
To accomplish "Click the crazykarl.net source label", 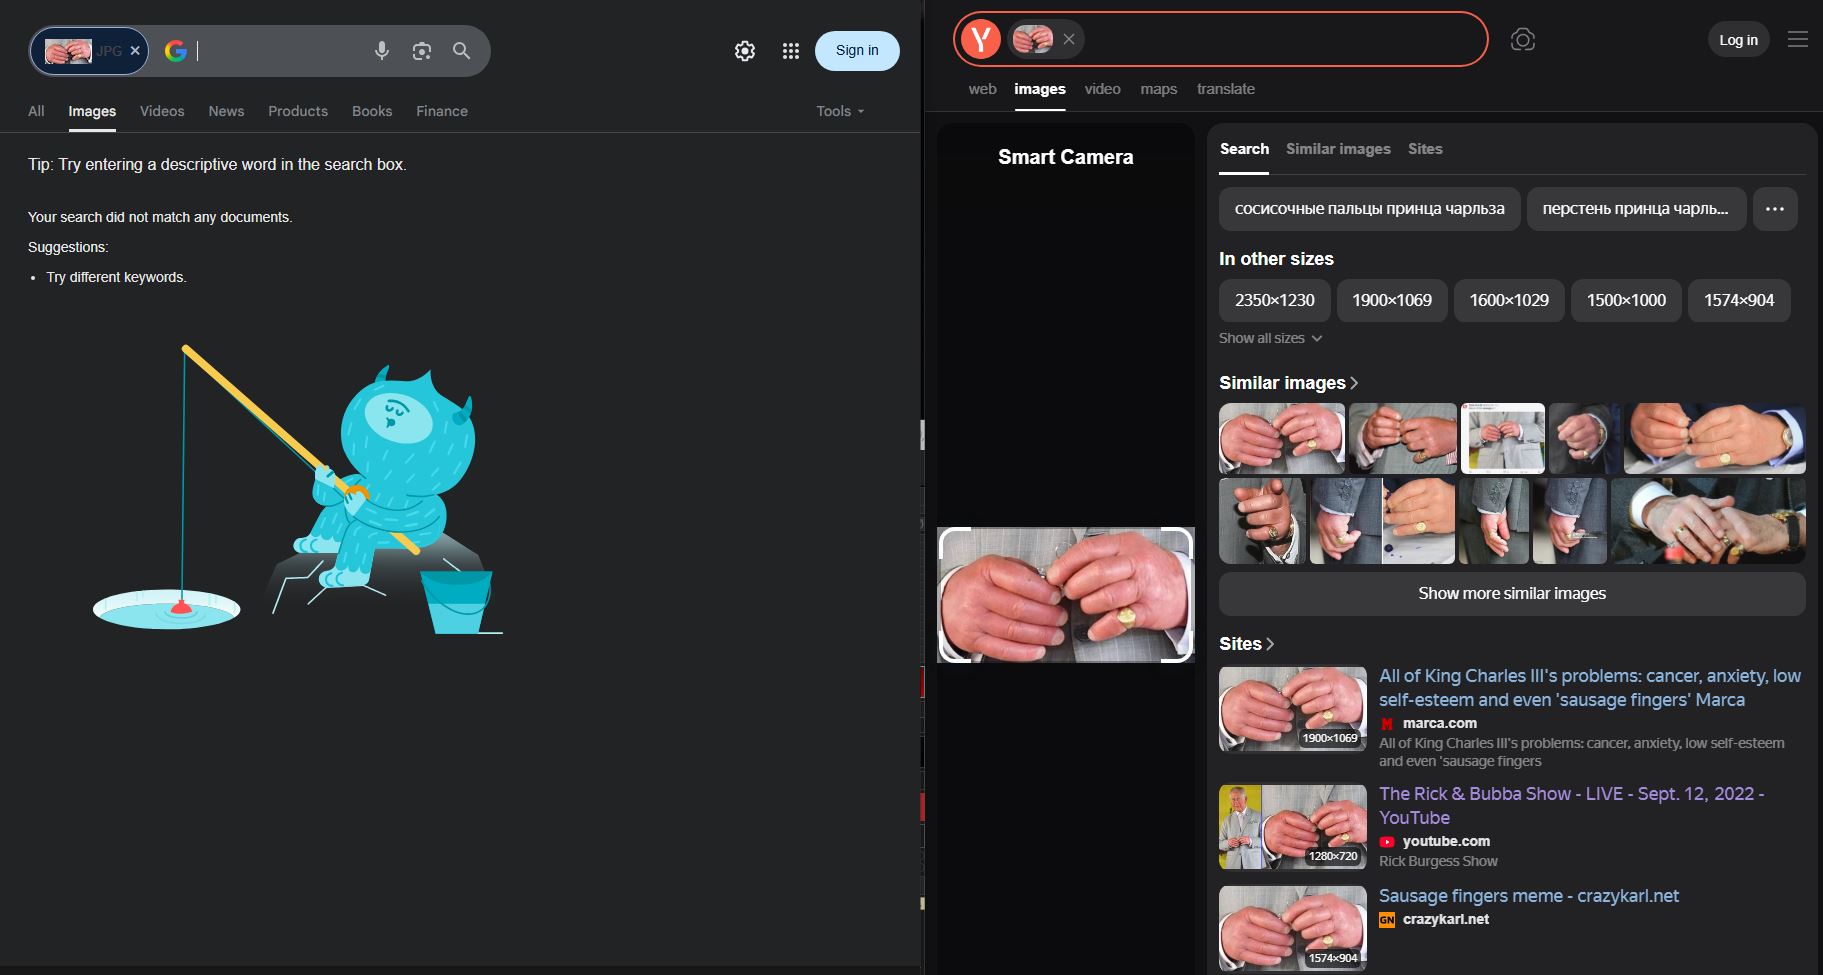I will point(1446,919).
